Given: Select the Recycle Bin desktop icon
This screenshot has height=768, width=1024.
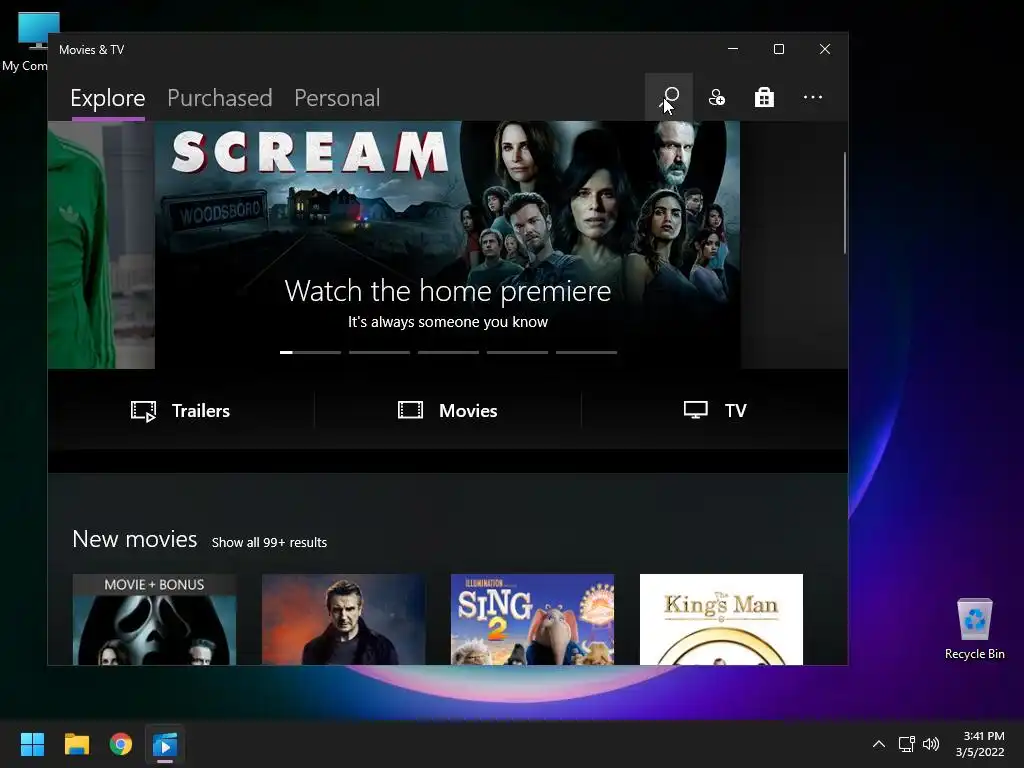Looking at the screenshot, I should click(x=974, y=629).
